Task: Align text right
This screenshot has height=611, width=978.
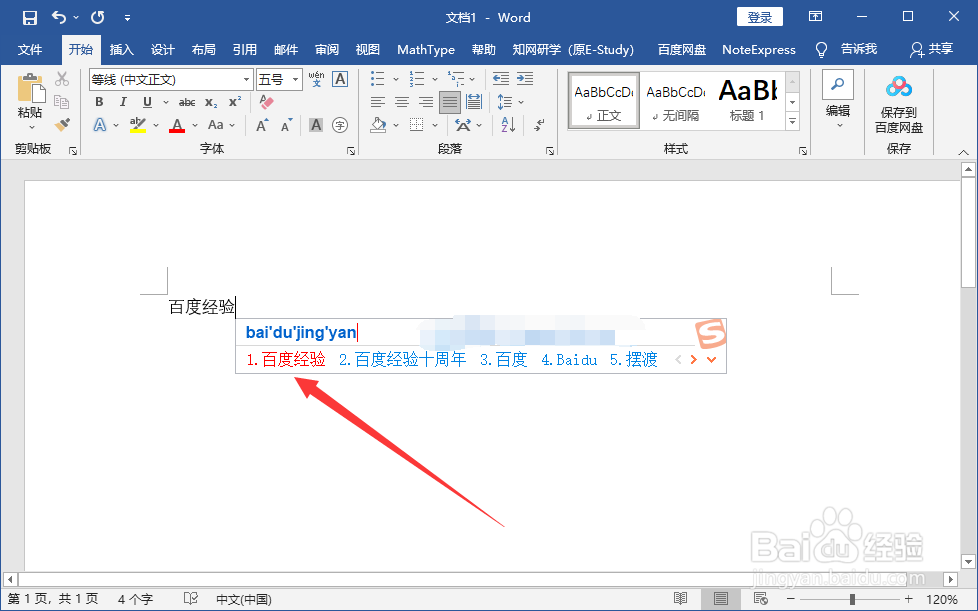Action: pos(426,102)
